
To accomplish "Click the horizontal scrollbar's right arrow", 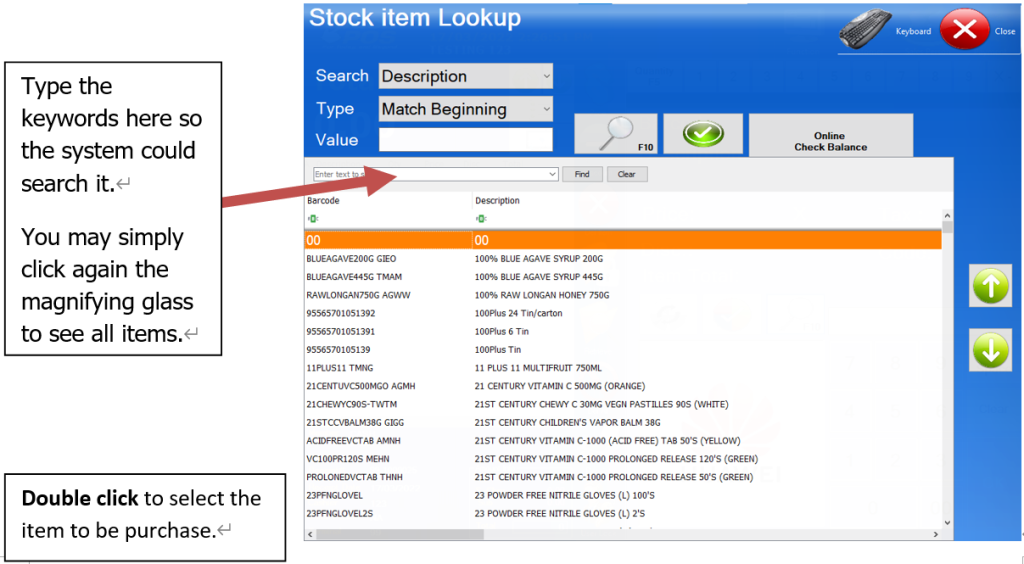I will pos(935,535).
